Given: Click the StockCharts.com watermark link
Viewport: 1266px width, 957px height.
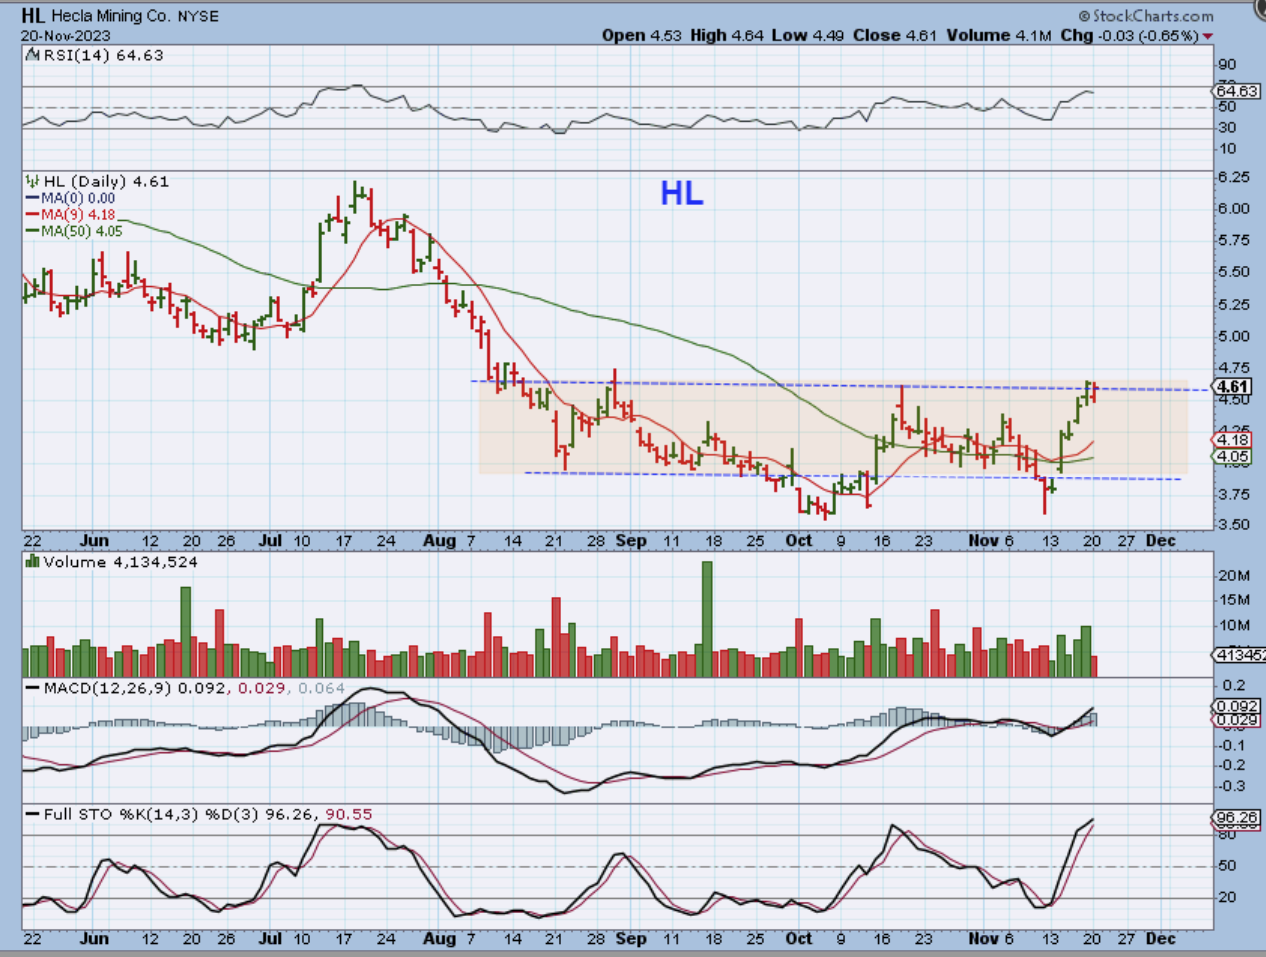Looking at the screenshot, I should [1152, 16].
